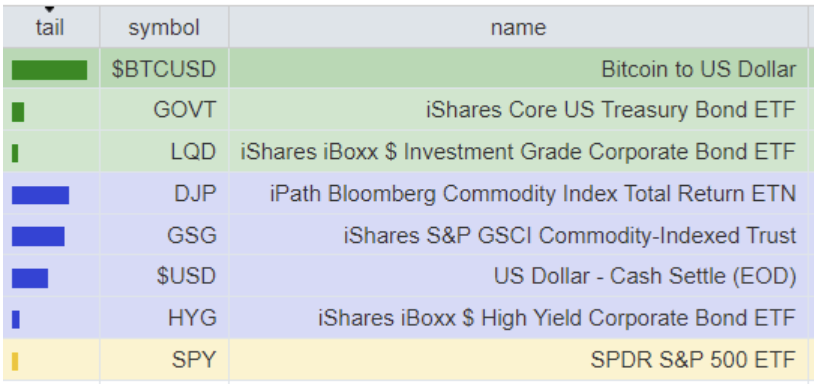Select the SPY symbol cell
Image resolution: width=814 pixels, height=384 pixels.
[164, 359]
